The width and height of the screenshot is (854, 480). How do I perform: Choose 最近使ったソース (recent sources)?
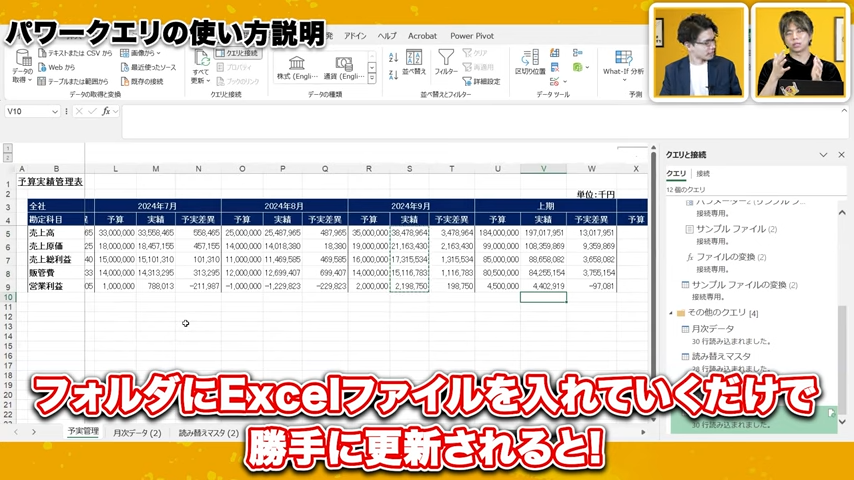[148, 68]
